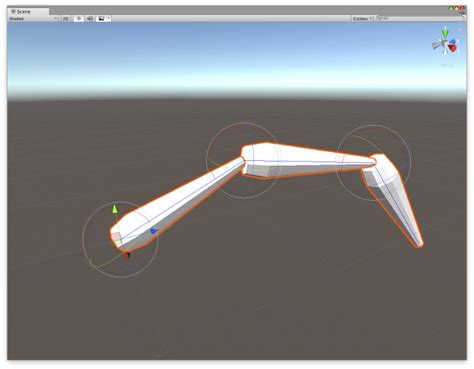This screenshot has height=369, width=474.
Task: Toggle scene effects image icon
Action: [x=101, y=19]
